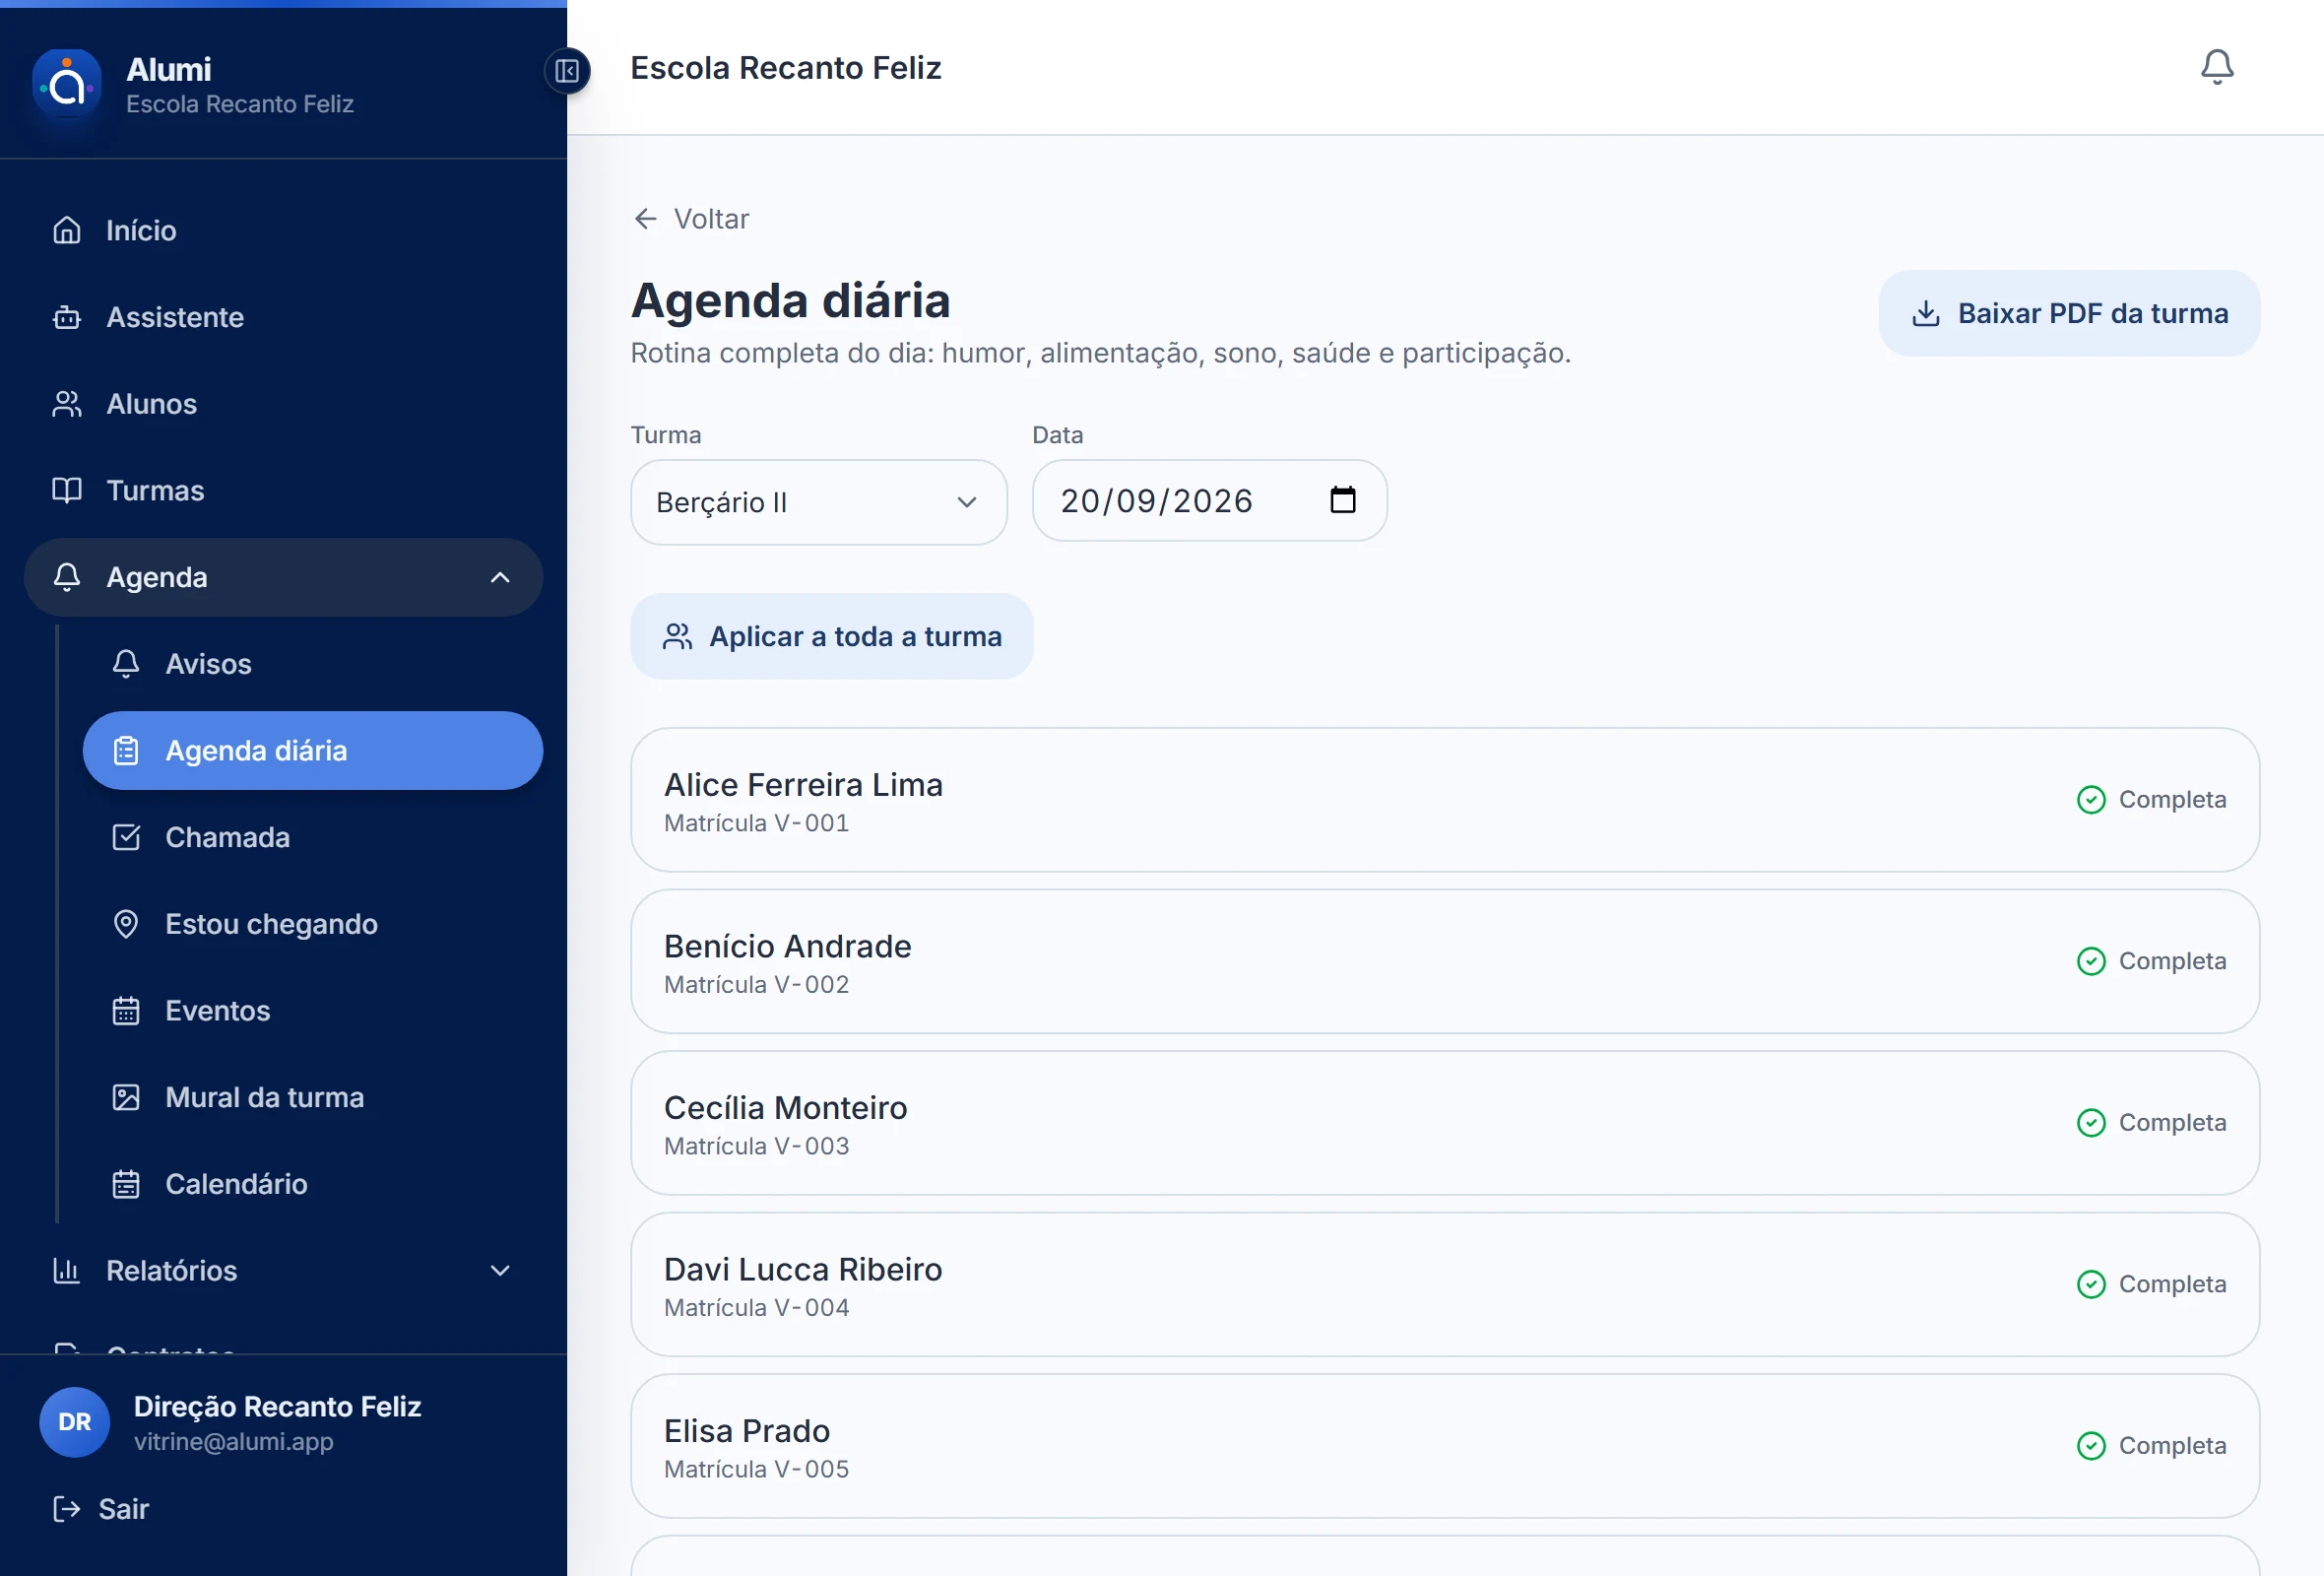The height and width of the screenshot is (1576, 2324).
Task: Click the Data field showing 20/09/2026
Action: (1209, 500)
